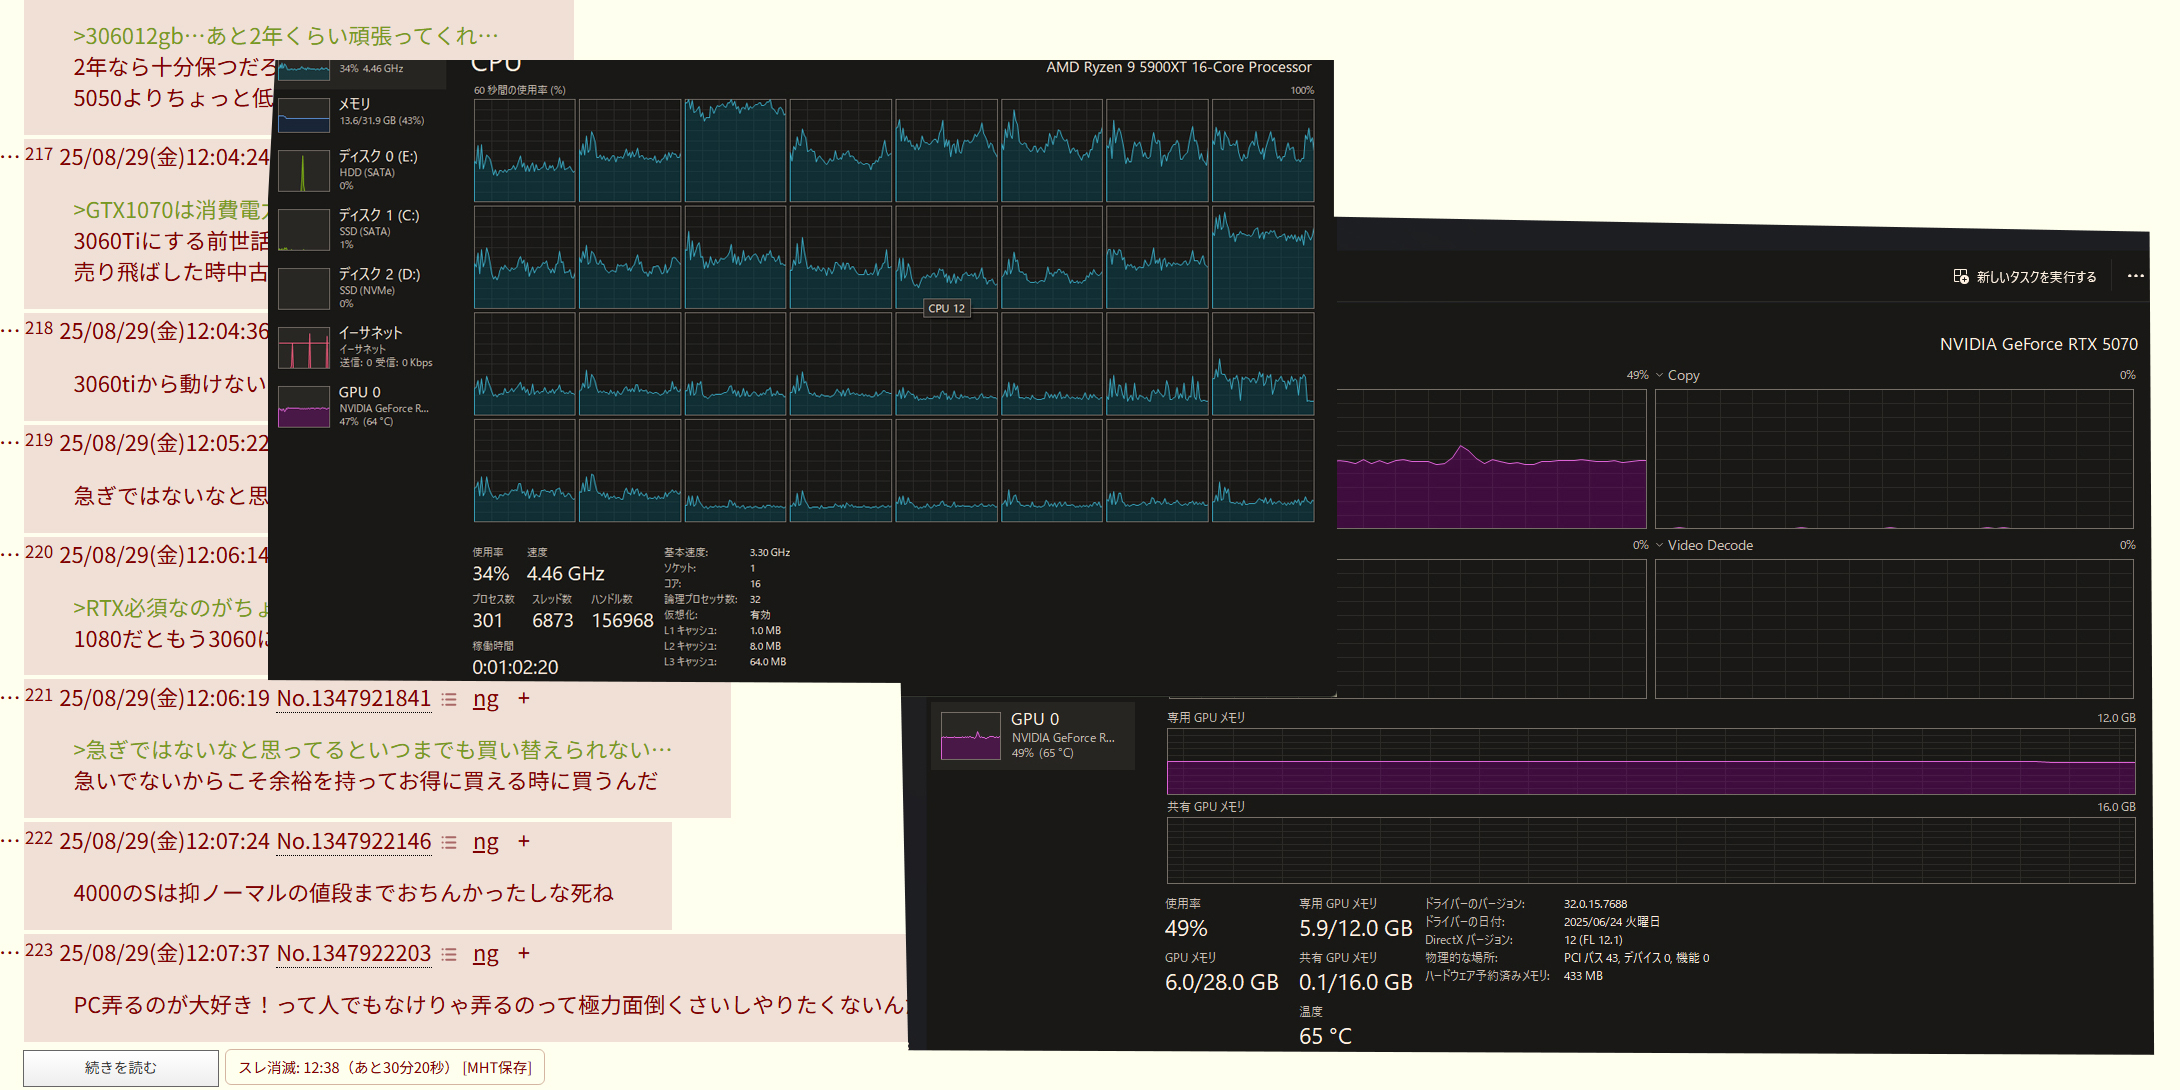Click ng link on post 222
The width and height of the screenshot is (2180, 1090).
pos(485,842)
